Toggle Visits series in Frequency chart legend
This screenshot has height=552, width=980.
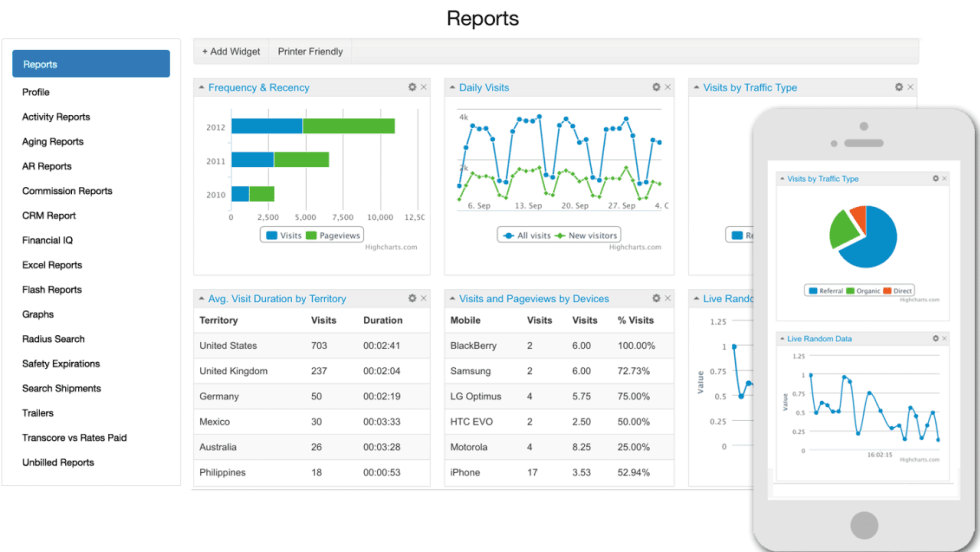click(284, 235)
